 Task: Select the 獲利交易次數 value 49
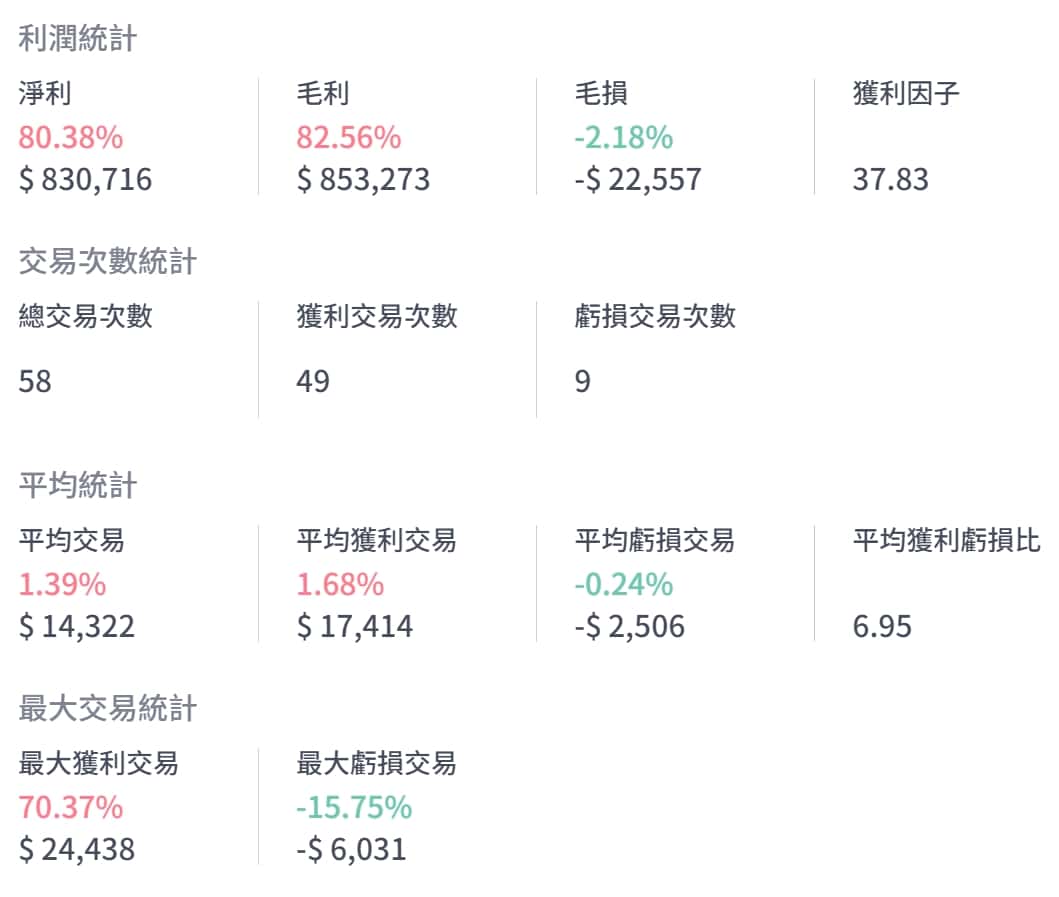[x=313, y=382]
